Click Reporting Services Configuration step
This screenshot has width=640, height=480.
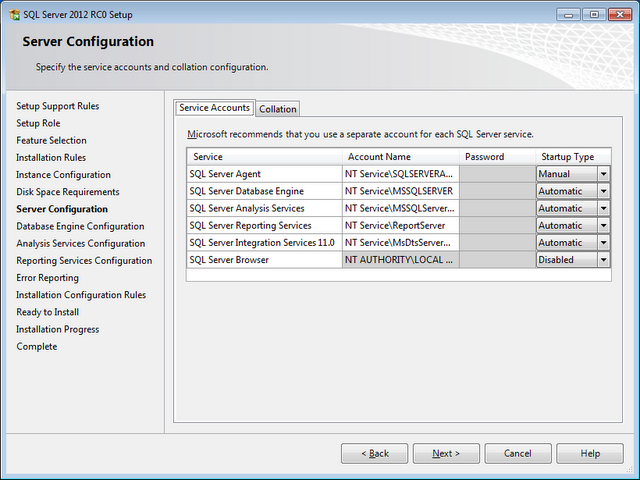pos(84,260)
